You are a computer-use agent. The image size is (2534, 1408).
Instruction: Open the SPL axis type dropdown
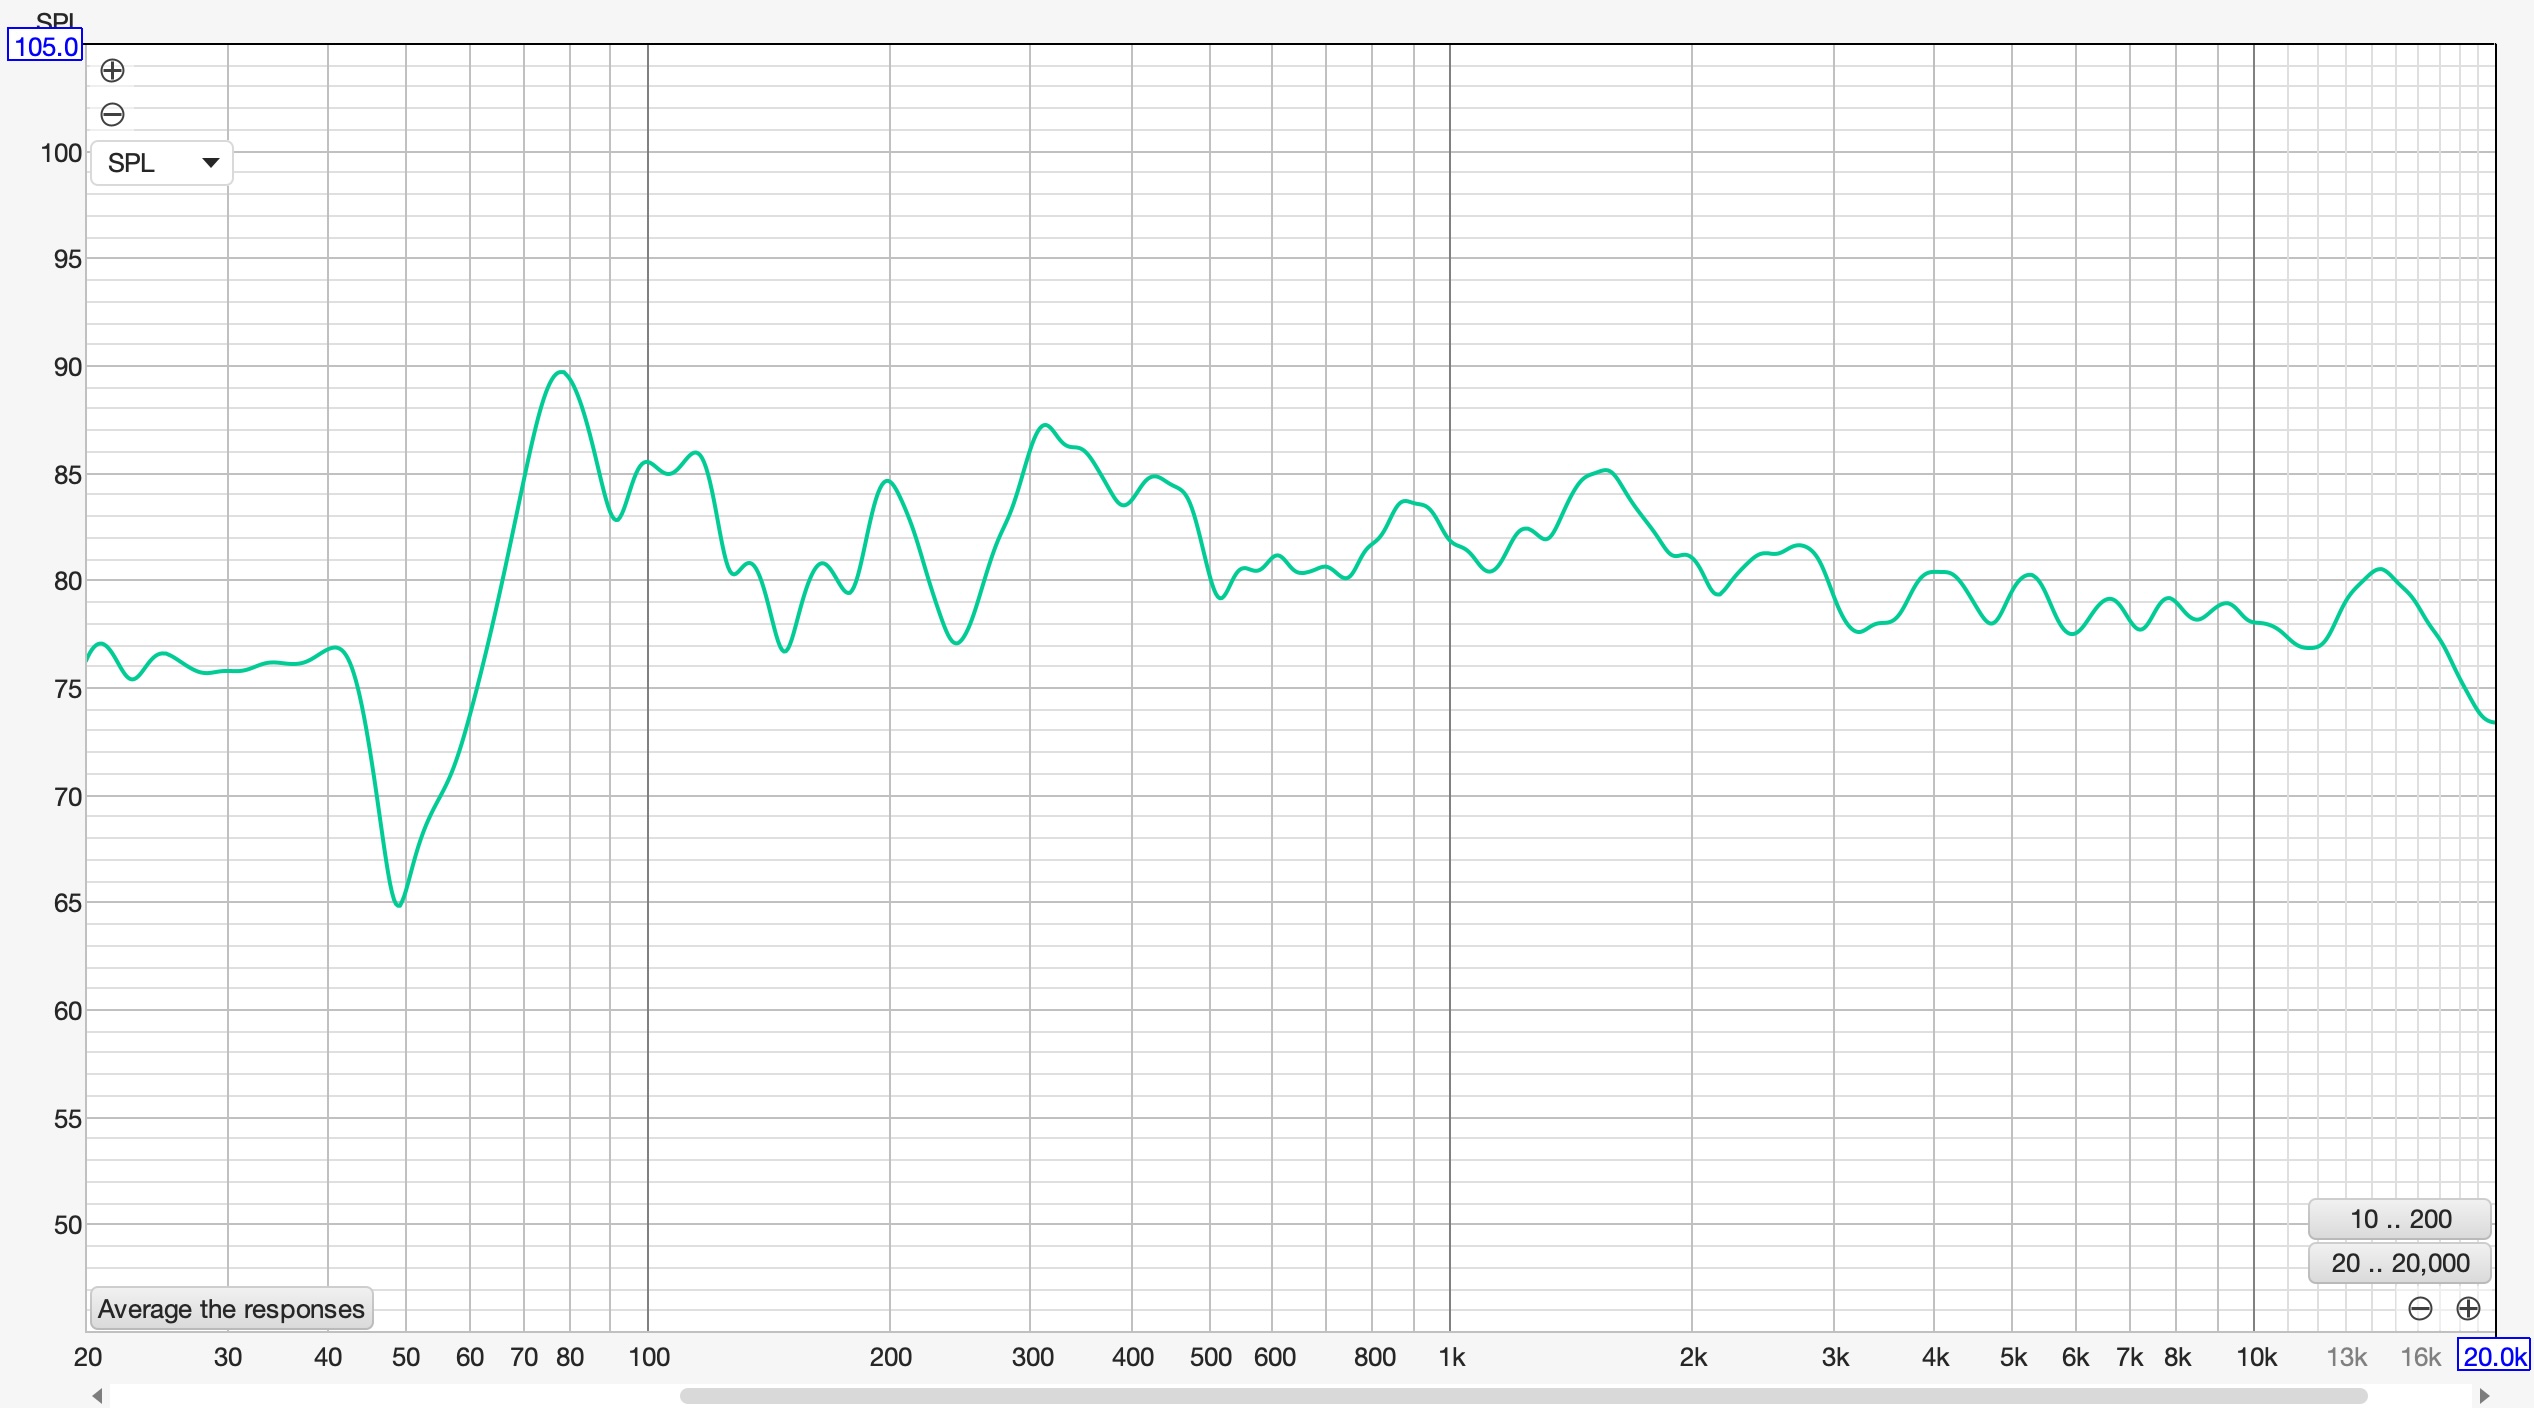[x=161, y=163]
